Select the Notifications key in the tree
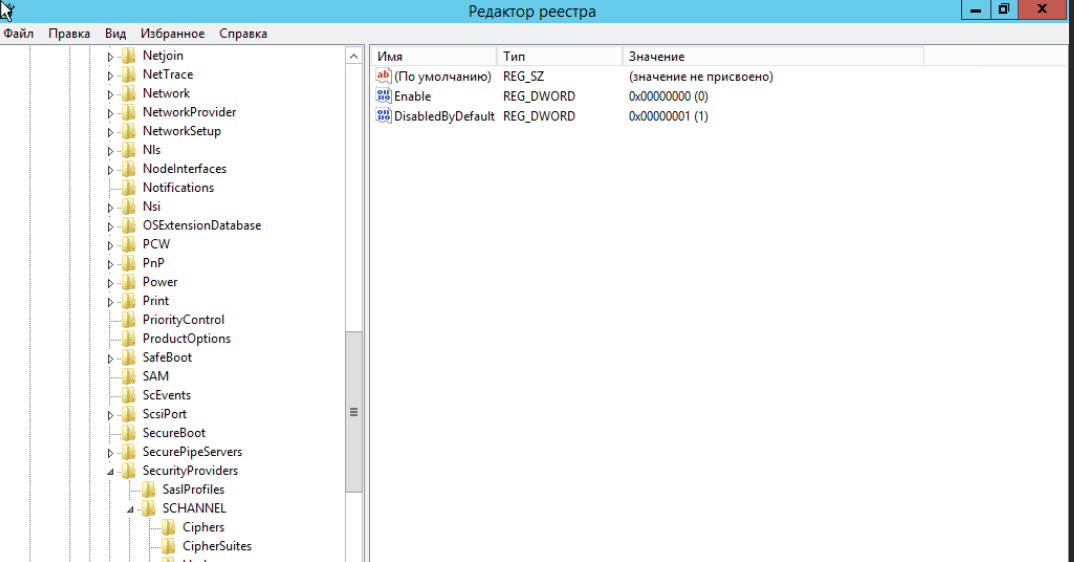The height and width of the screenshot is (562, 1074). click(x=178, y=188)
